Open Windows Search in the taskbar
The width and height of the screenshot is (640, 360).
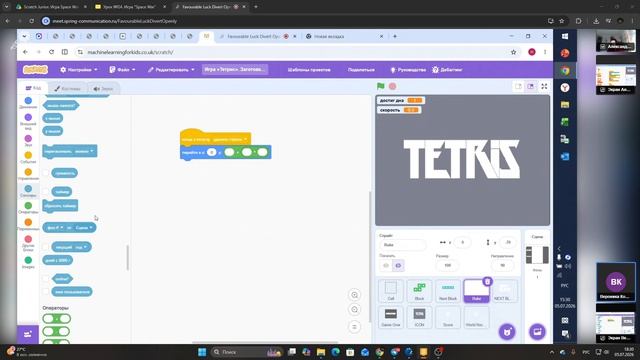[x=246, y=352]
